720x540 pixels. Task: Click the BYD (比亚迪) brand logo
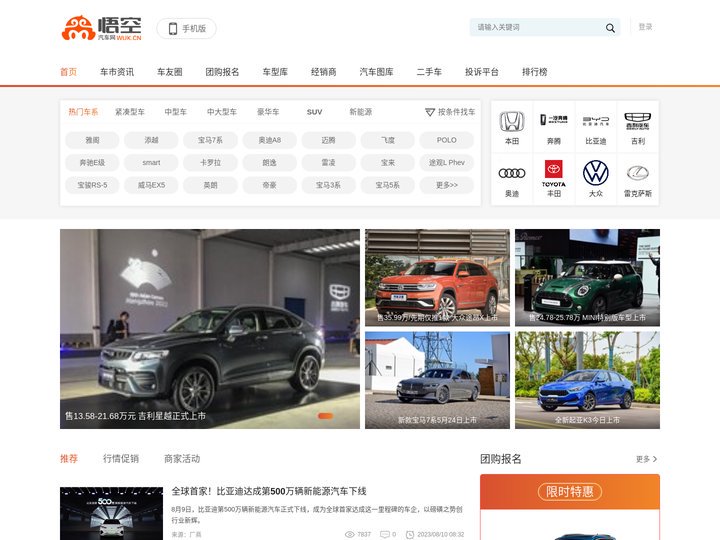(x=596, y=121)
